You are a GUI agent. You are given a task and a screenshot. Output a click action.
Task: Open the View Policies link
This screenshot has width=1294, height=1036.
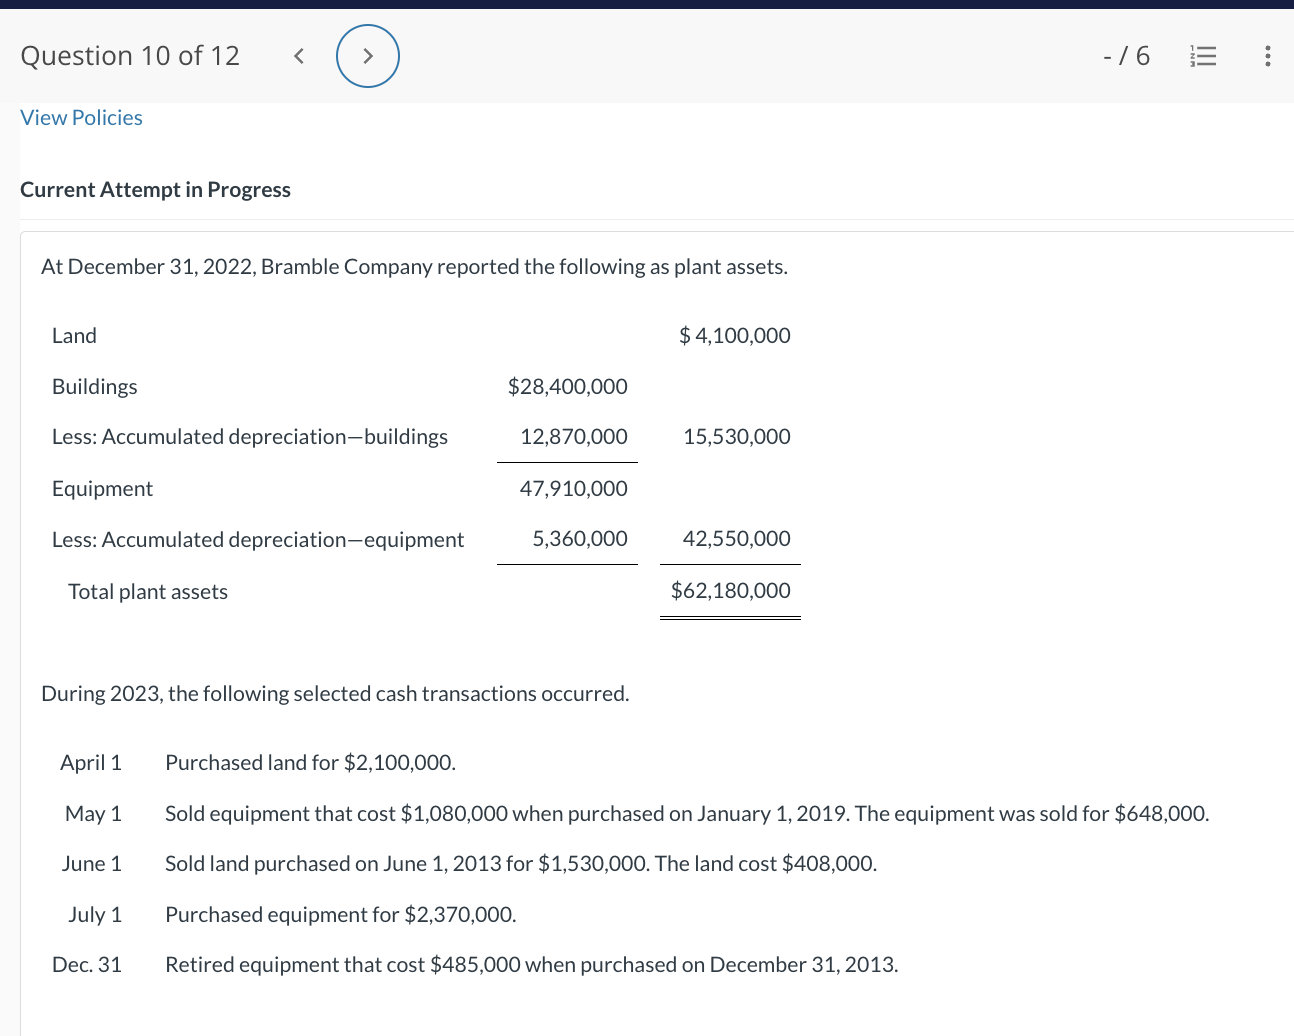pyautogui.click(x=81, y=117)
